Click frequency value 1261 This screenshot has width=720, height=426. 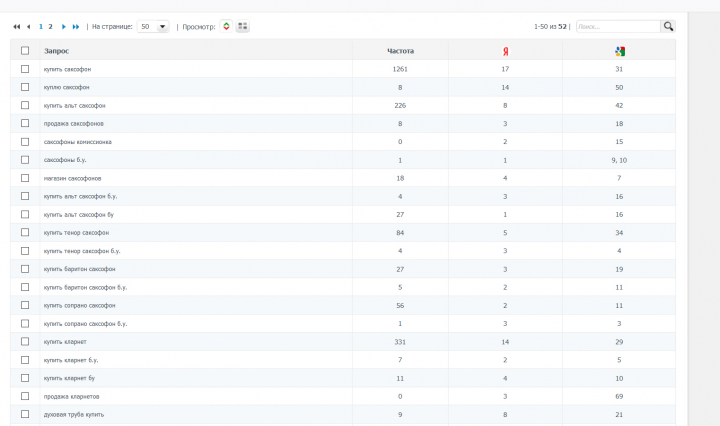[x=400, y=69]
